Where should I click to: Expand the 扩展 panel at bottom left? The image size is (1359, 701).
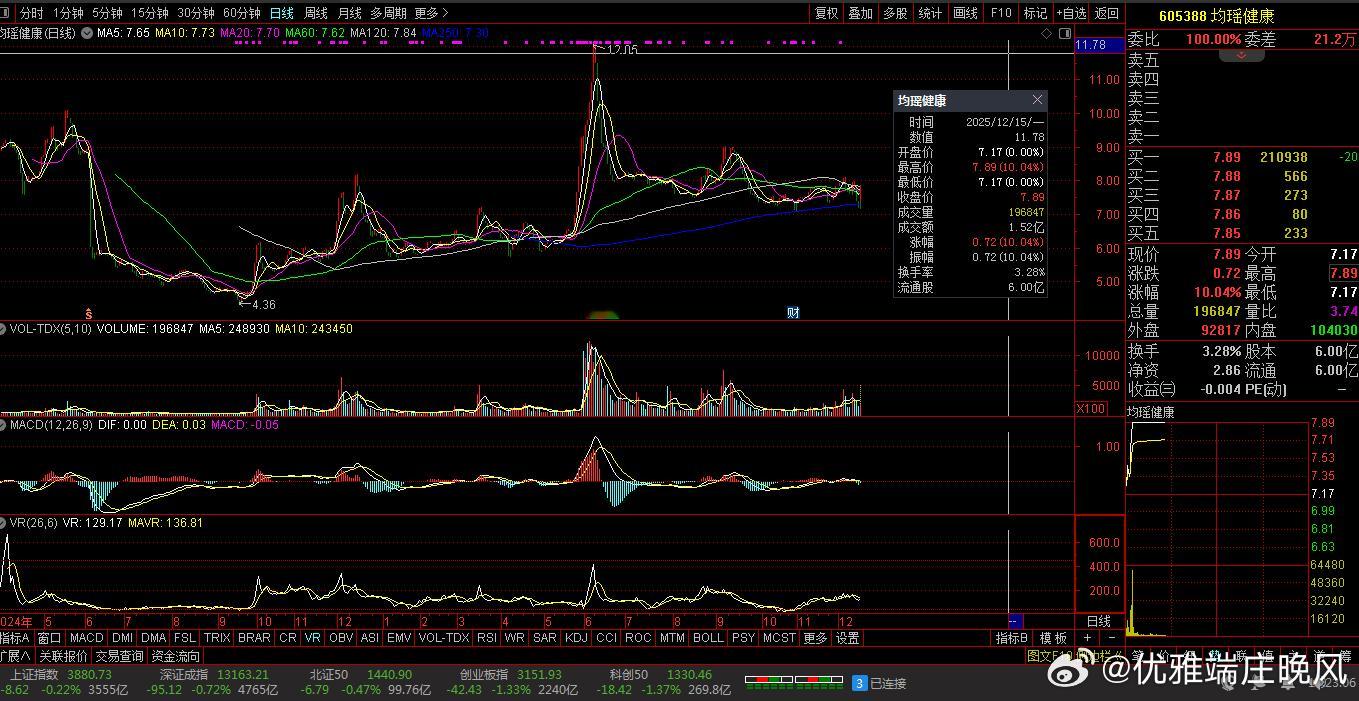[x=15, y=656]
